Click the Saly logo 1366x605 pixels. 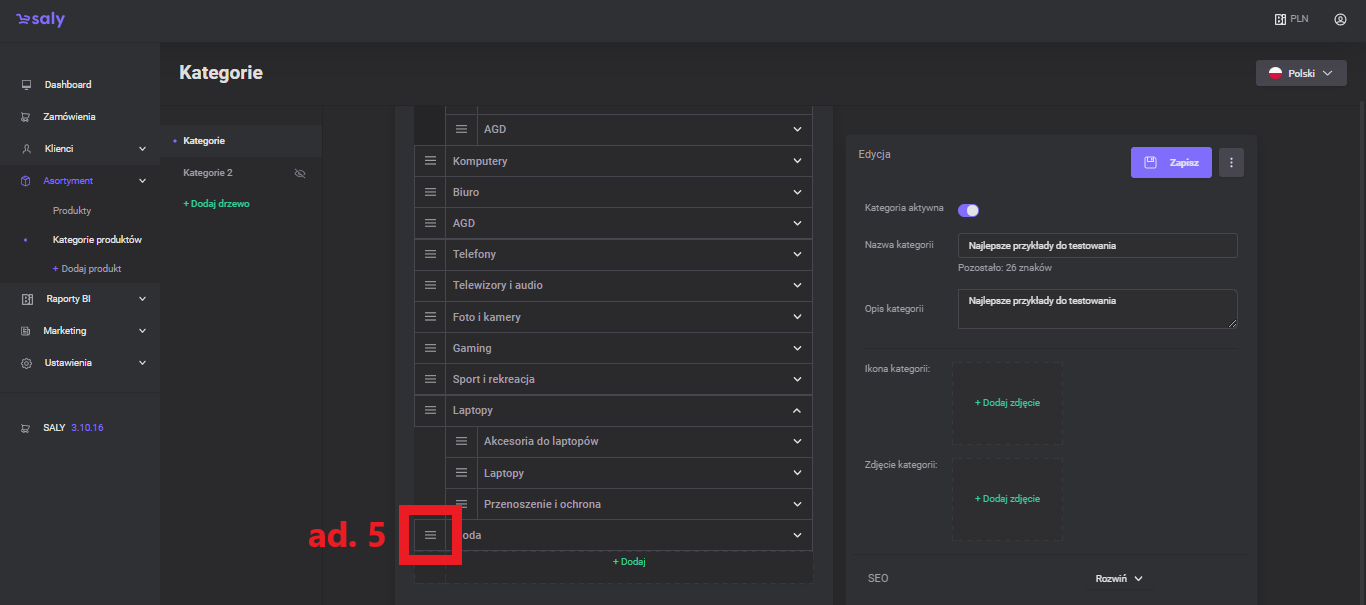(x=40, y=20)
